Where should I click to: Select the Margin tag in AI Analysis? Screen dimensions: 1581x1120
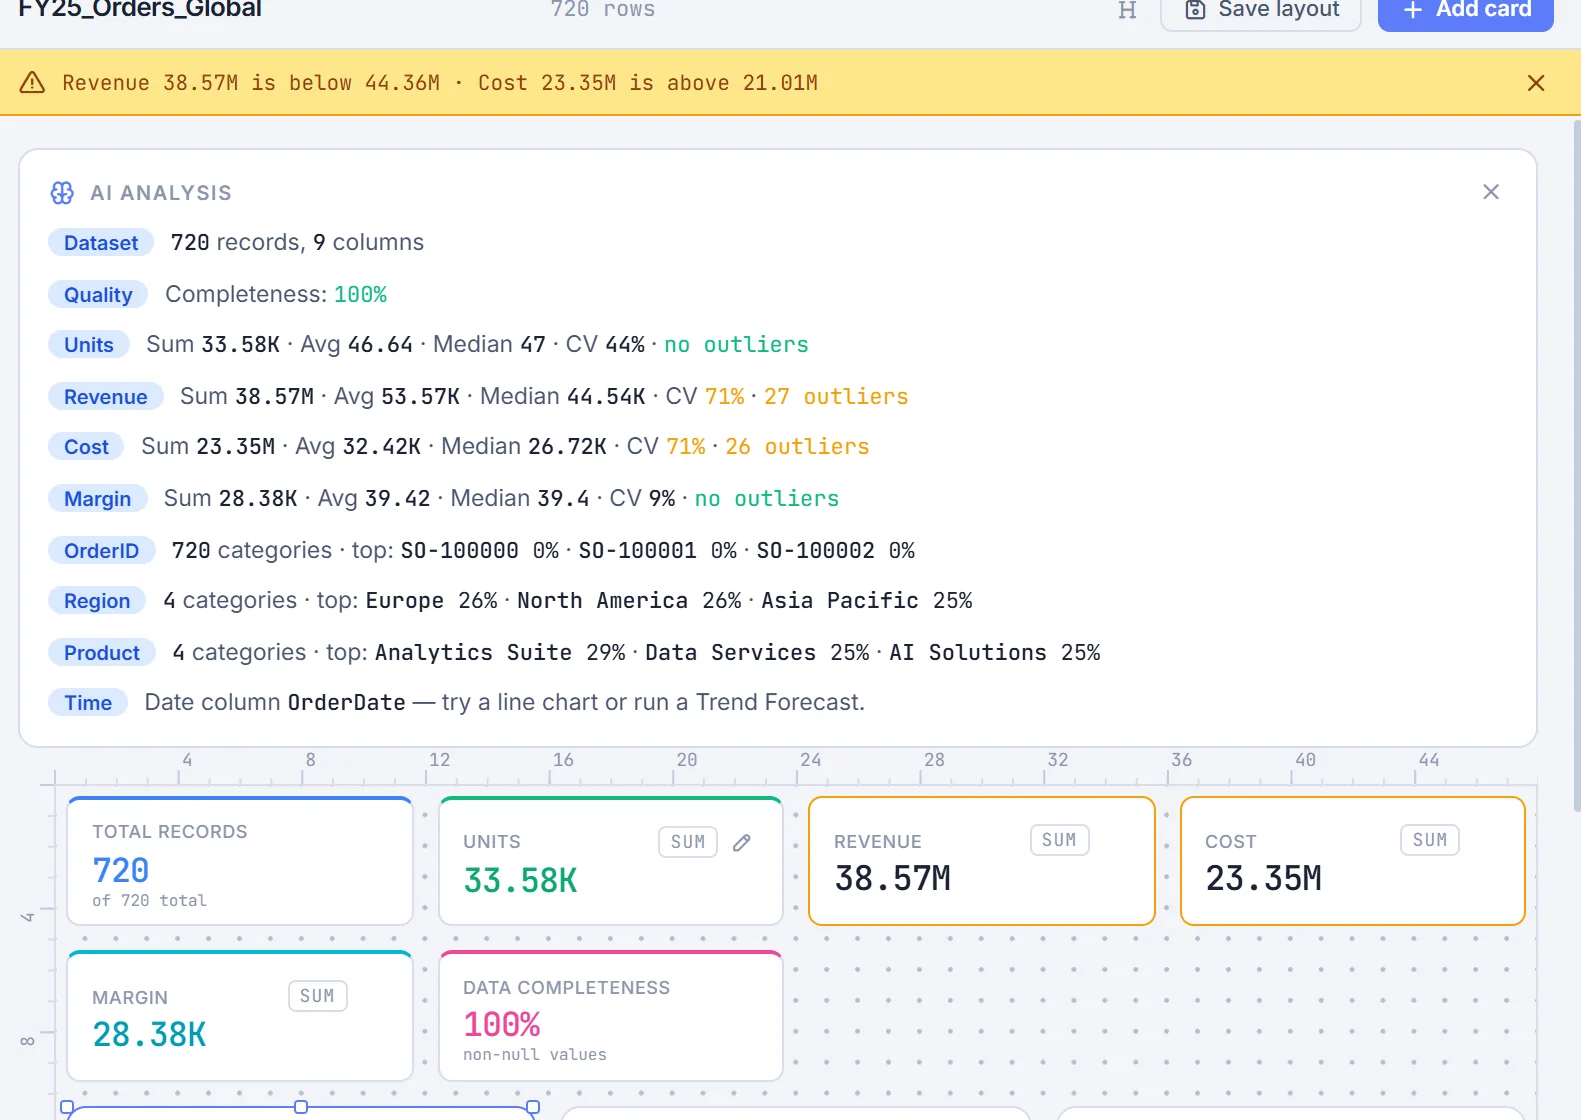[97, 499]
